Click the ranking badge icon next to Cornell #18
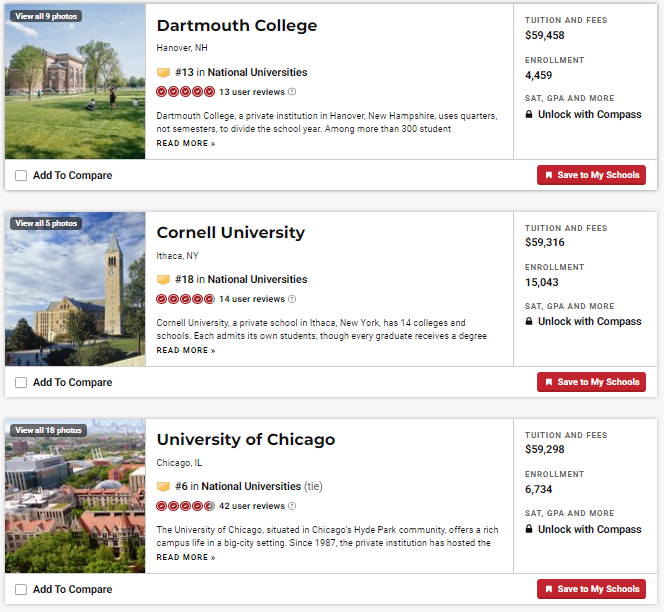 point(163,280)
